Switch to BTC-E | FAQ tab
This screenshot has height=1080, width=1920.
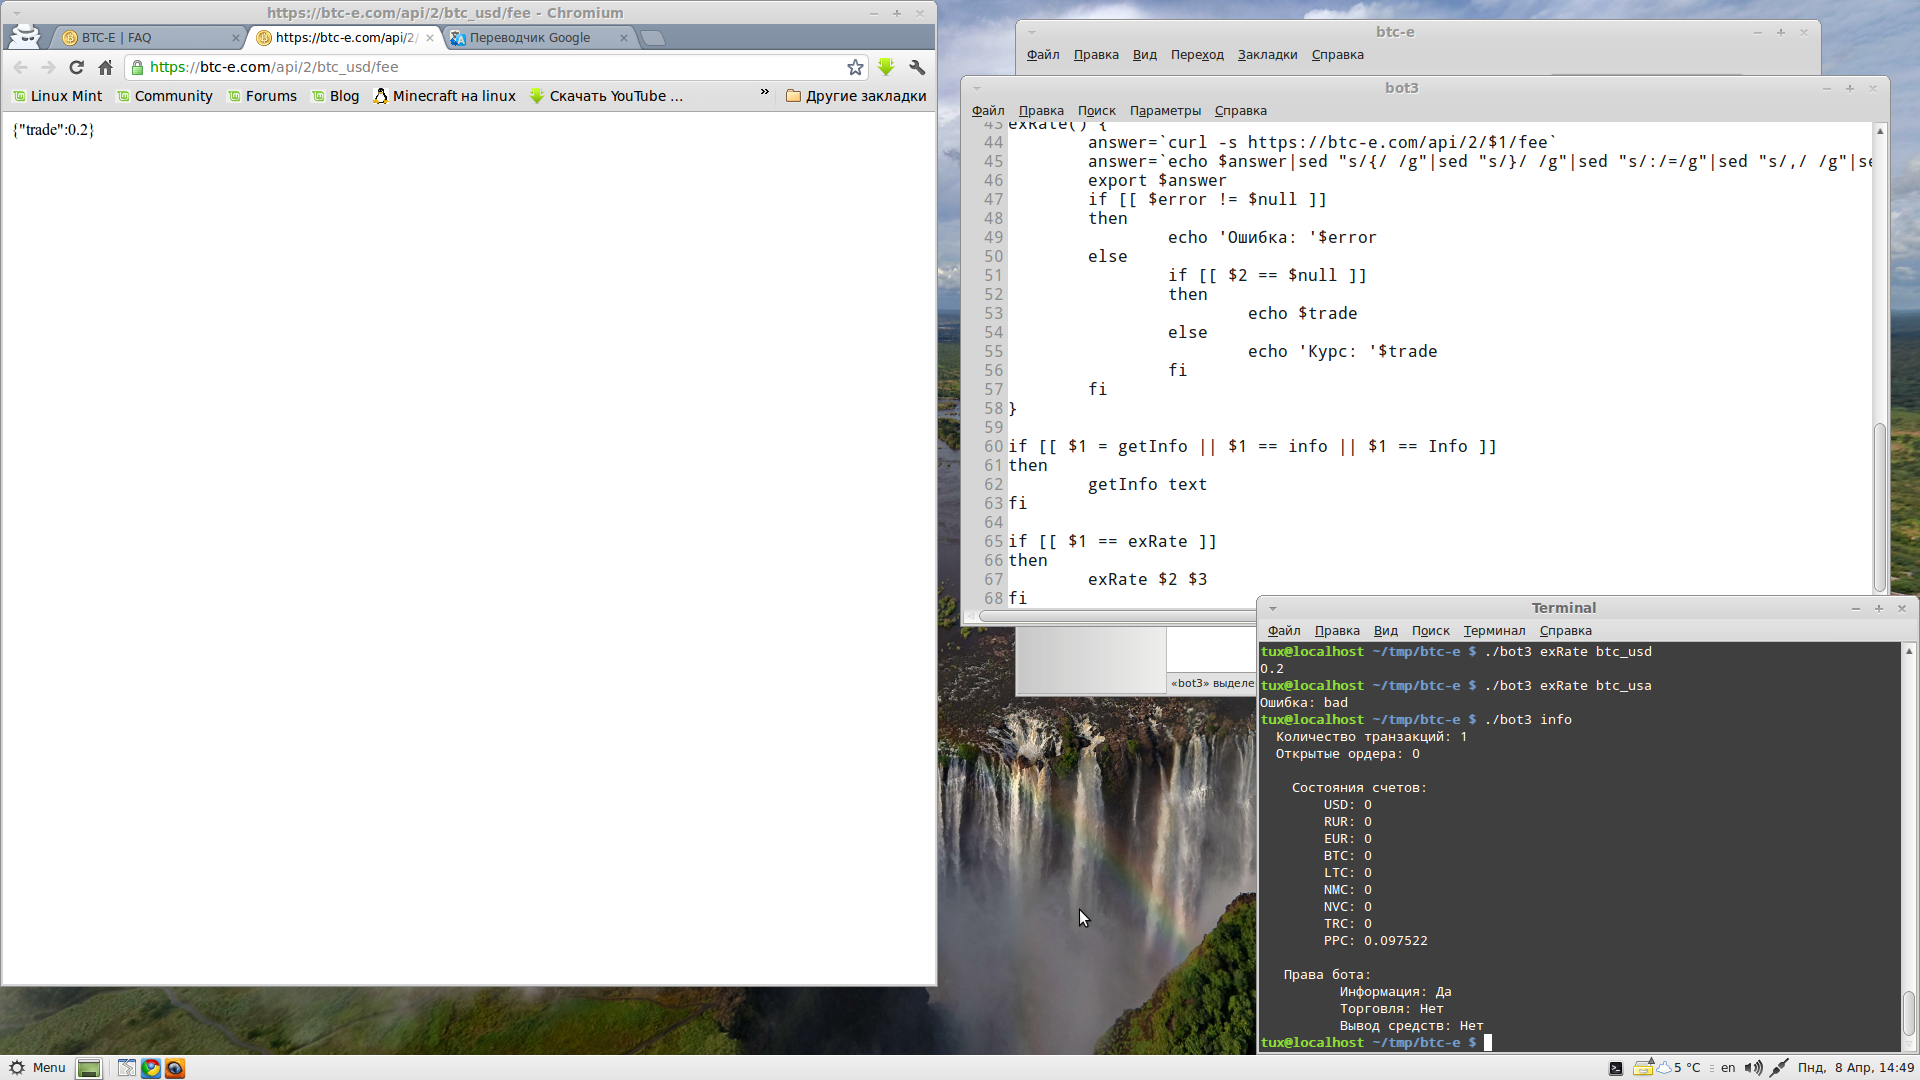116,38
